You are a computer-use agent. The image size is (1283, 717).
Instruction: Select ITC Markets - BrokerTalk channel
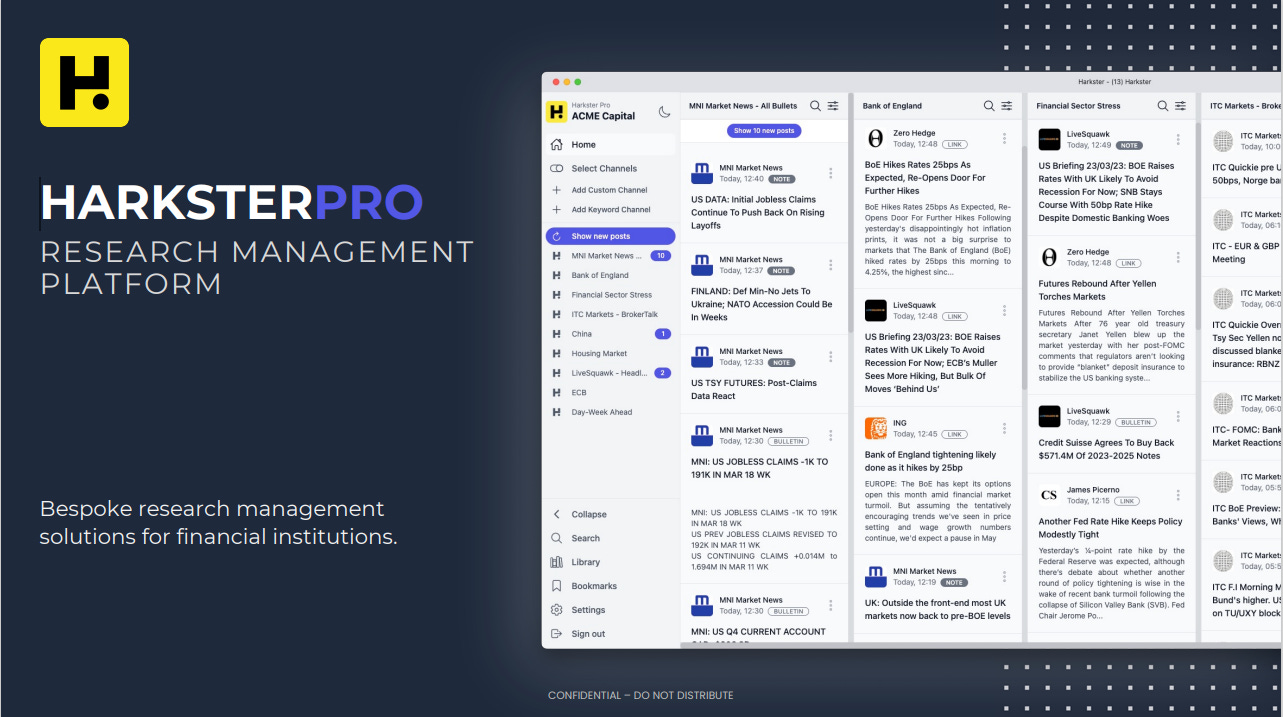(611, 314)
